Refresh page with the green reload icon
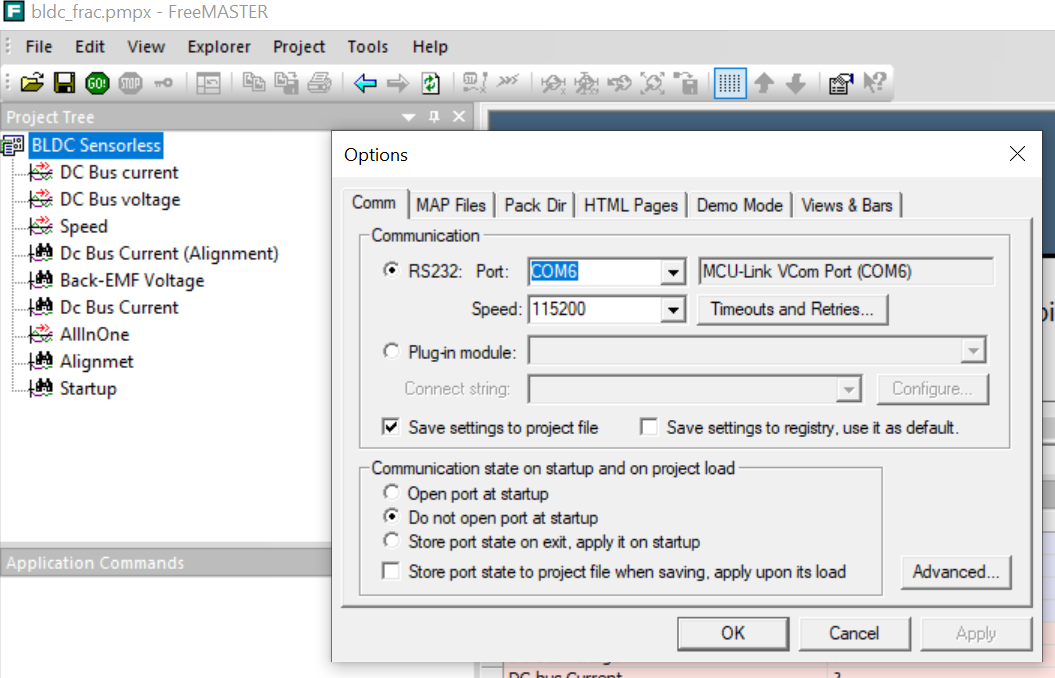This screenshot has height=678, width=1055. click(431, 83)
